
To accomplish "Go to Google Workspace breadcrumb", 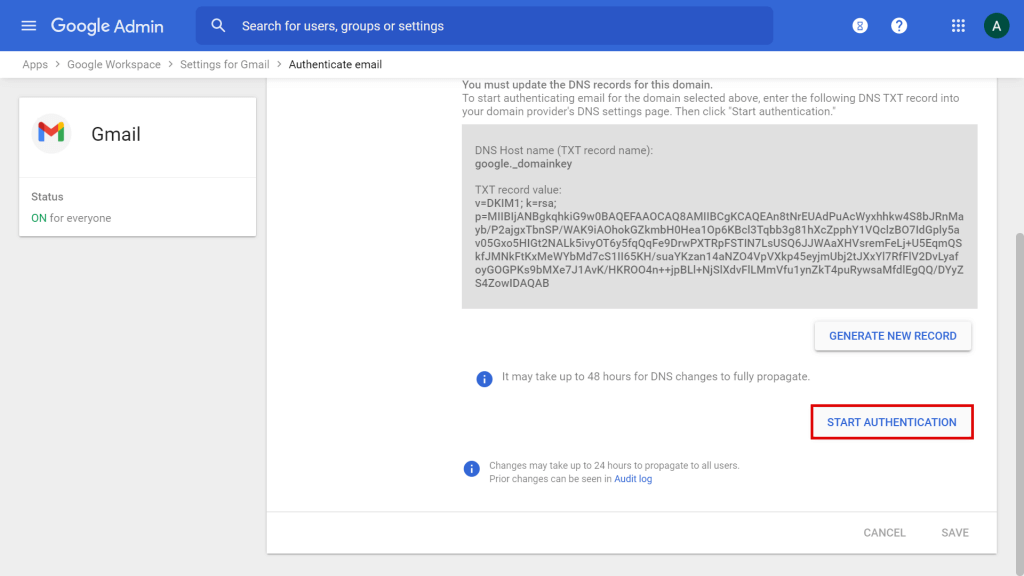I will [x=114, y=65].
